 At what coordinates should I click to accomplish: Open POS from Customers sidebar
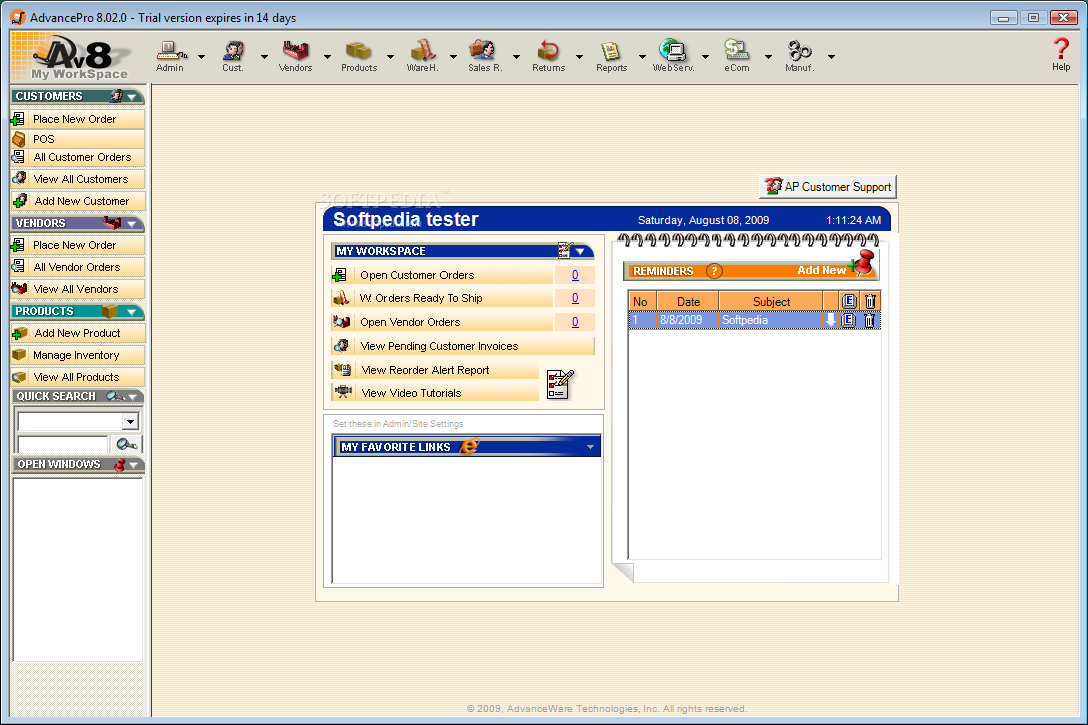[x=78, y=139]
